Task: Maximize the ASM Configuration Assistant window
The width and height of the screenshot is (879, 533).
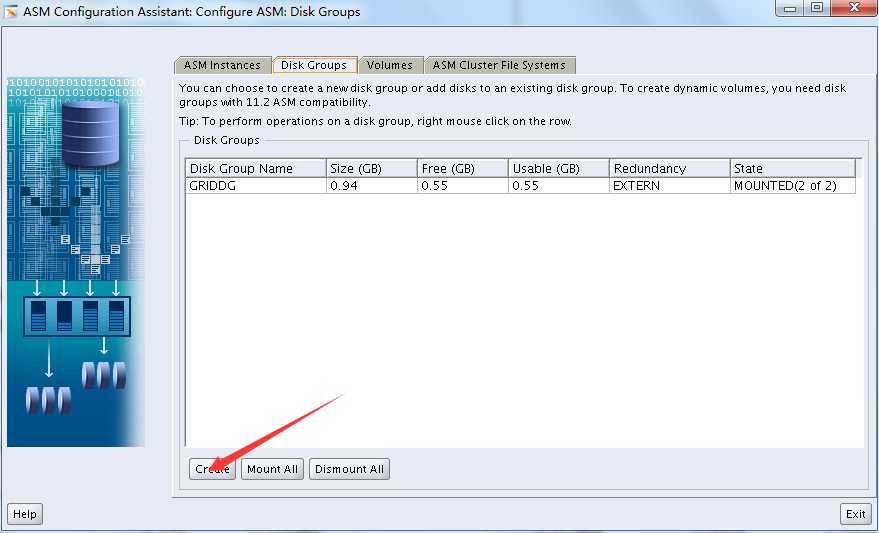Action: point(817,8)
